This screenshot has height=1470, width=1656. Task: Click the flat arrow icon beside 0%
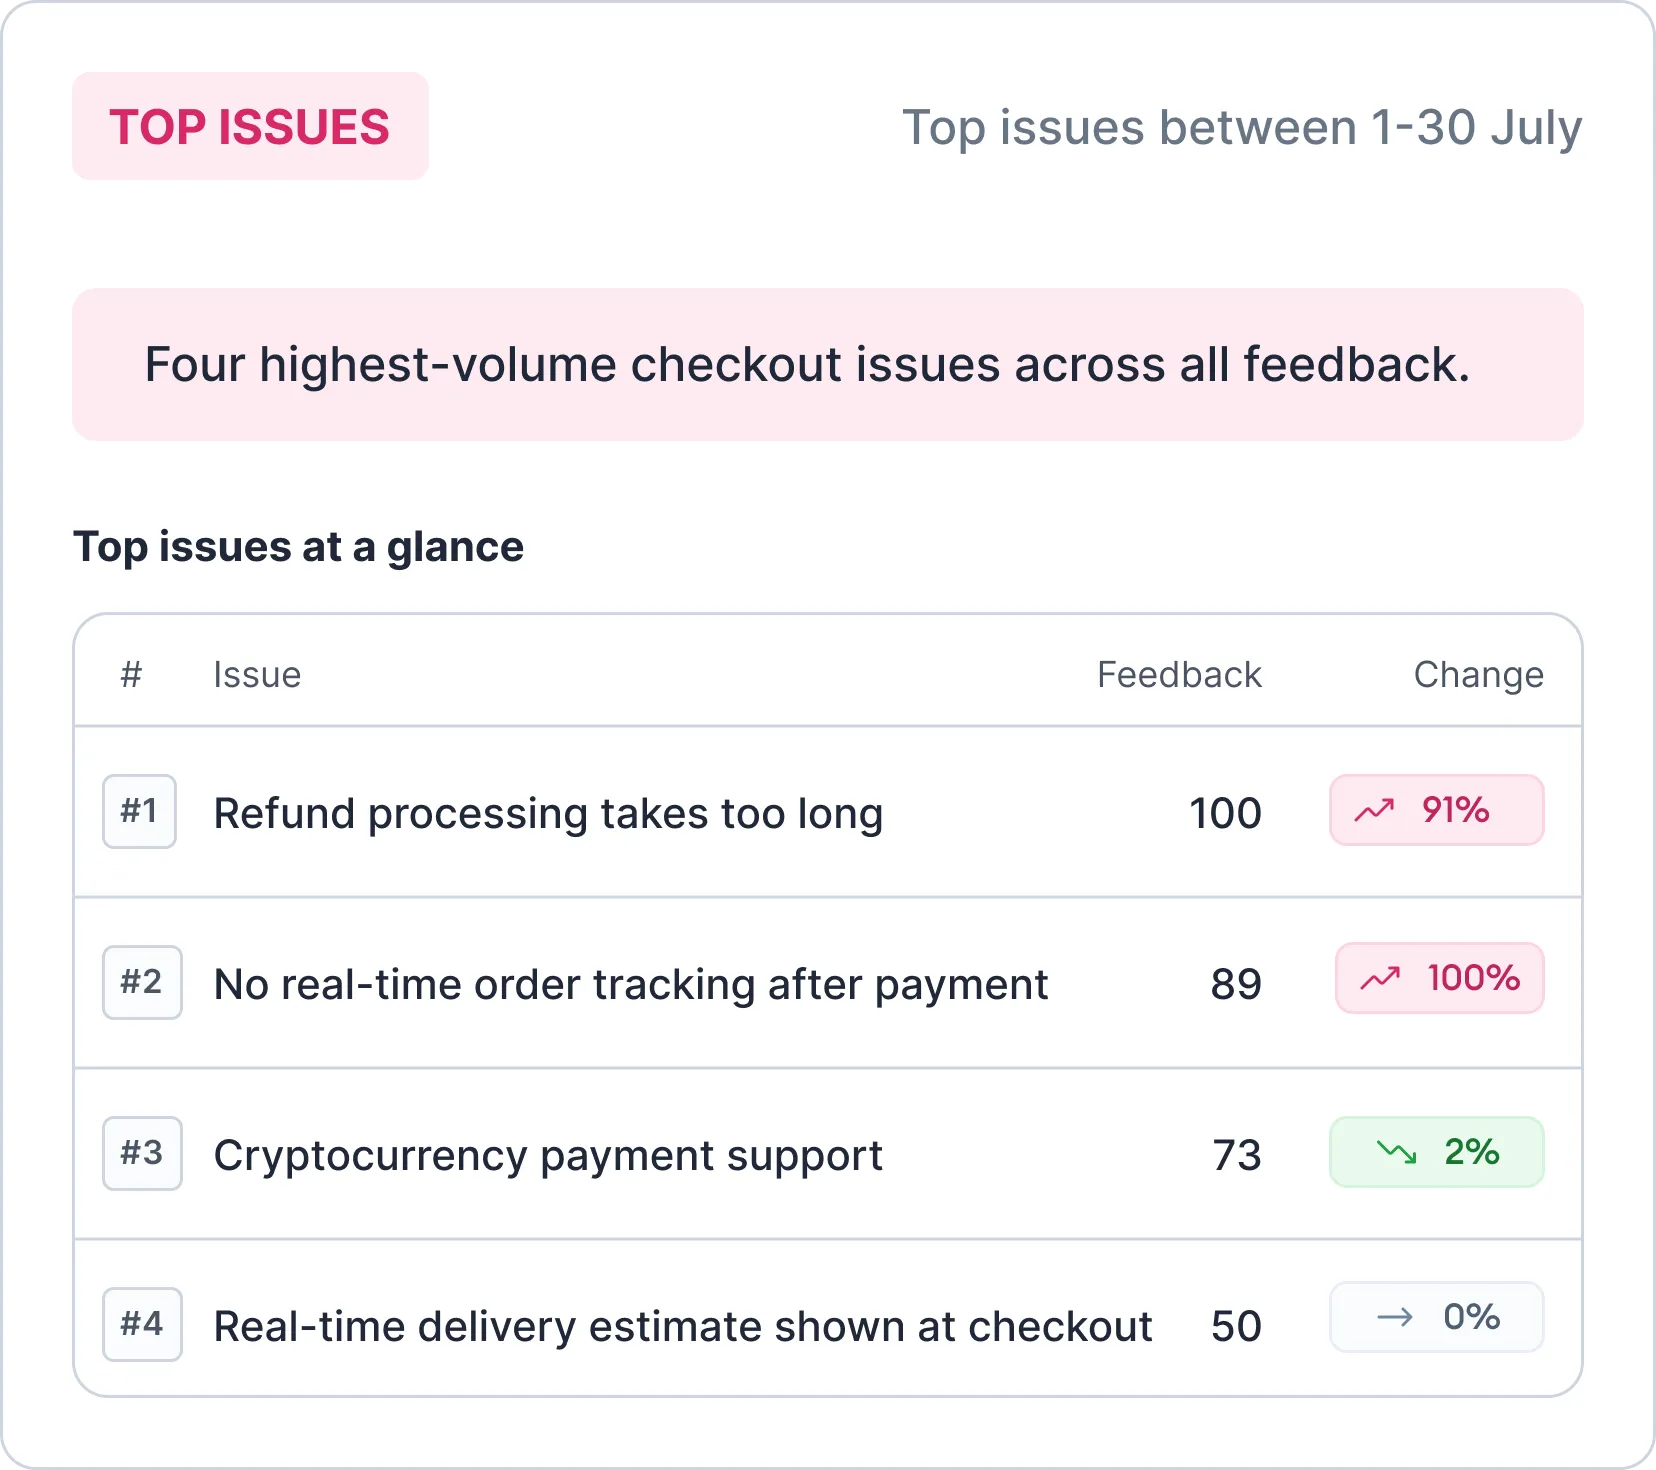point(1395,1317)
